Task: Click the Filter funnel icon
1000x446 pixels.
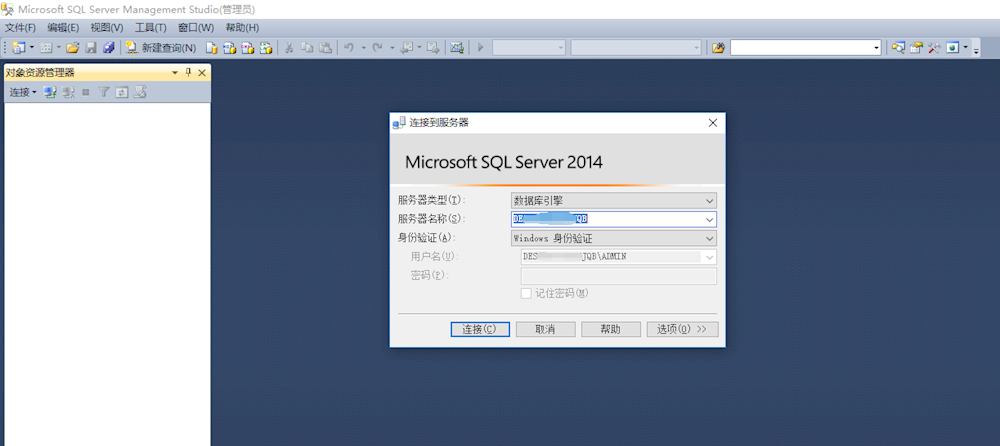Action: tap(103, 93)
